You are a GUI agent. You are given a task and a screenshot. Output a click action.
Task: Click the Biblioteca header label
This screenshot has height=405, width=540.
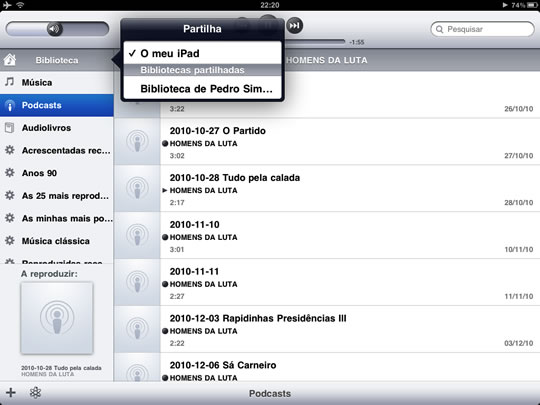point(57,60)
